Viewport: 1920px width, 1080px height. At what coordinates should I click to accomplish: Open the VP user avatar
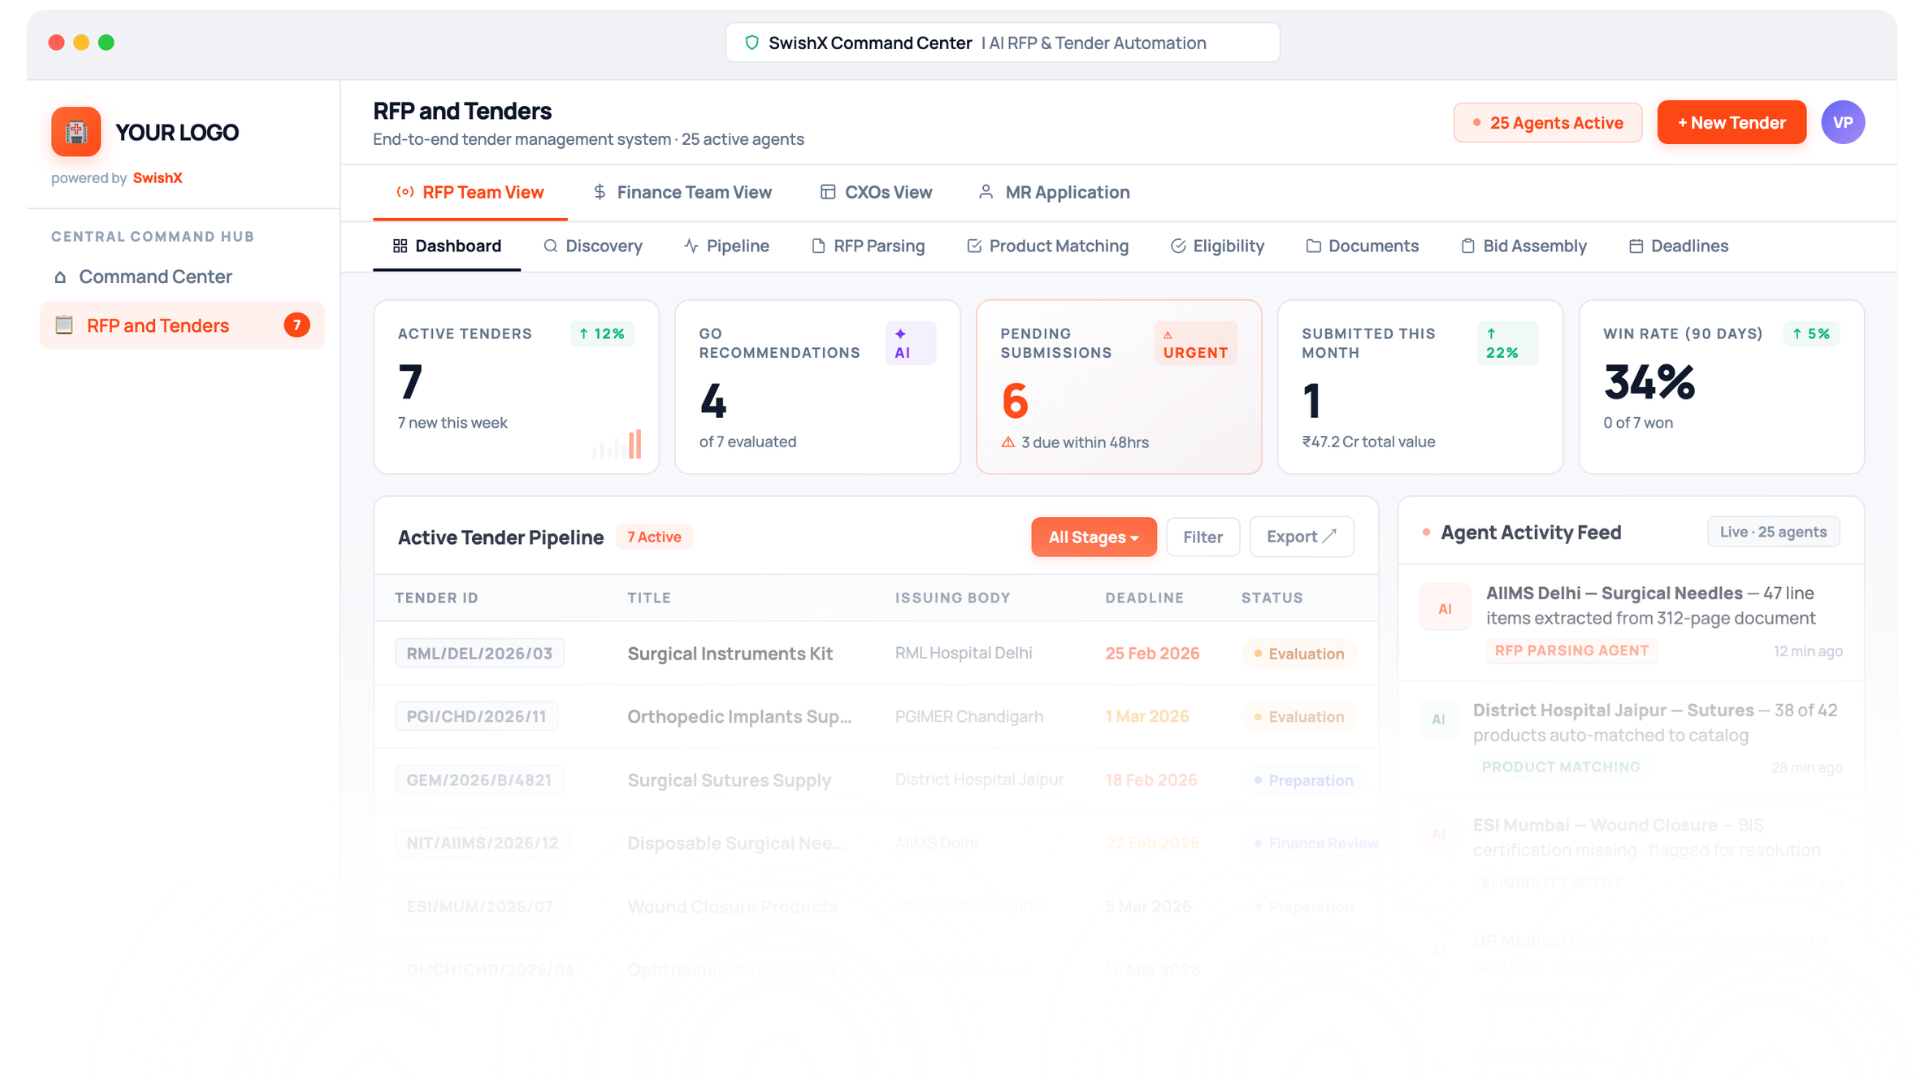1842,123
